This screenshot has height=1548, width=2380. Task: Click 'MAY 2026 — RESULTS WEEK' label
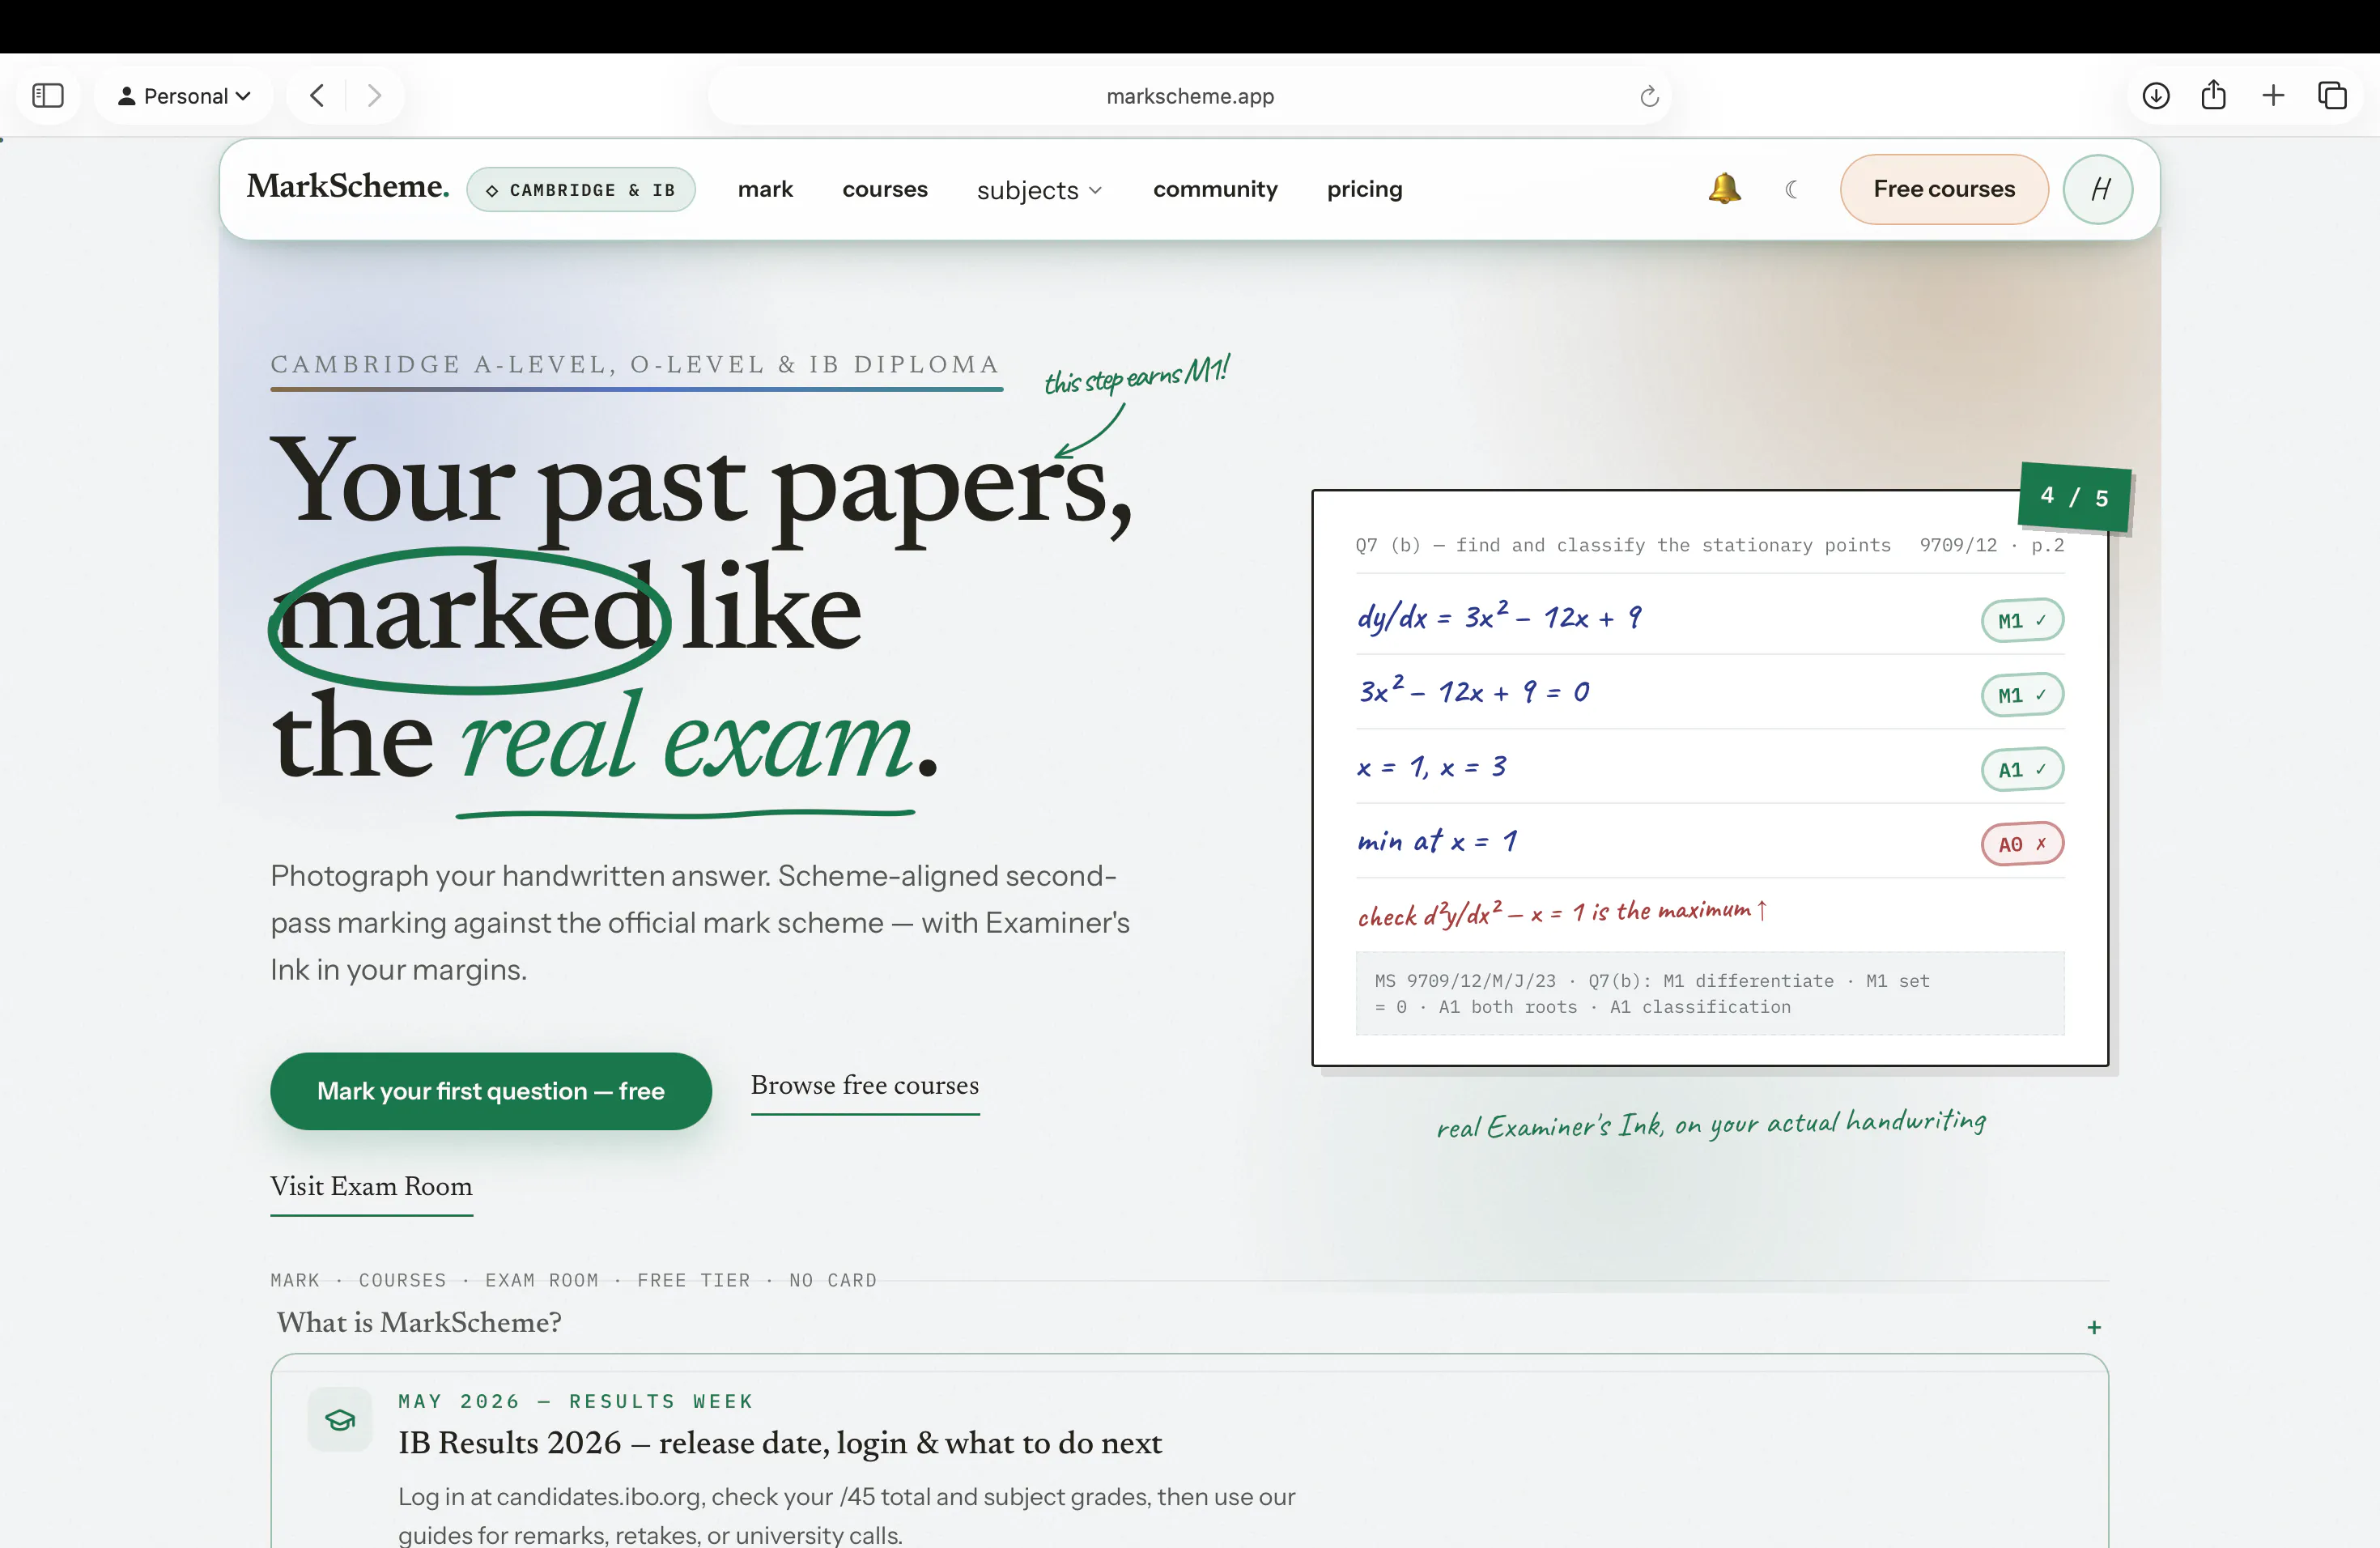point(575,1401)
